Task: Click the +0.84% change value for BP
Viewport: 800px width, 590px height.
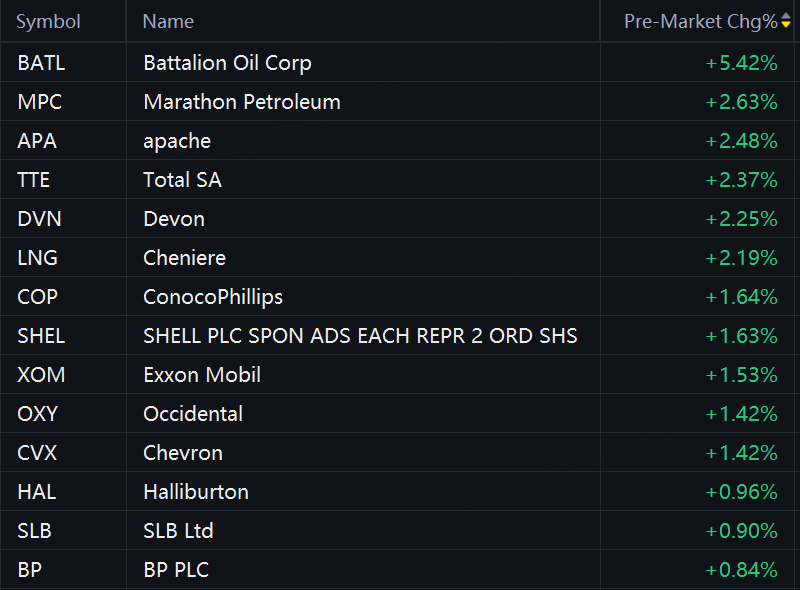Action: point(741,570)
